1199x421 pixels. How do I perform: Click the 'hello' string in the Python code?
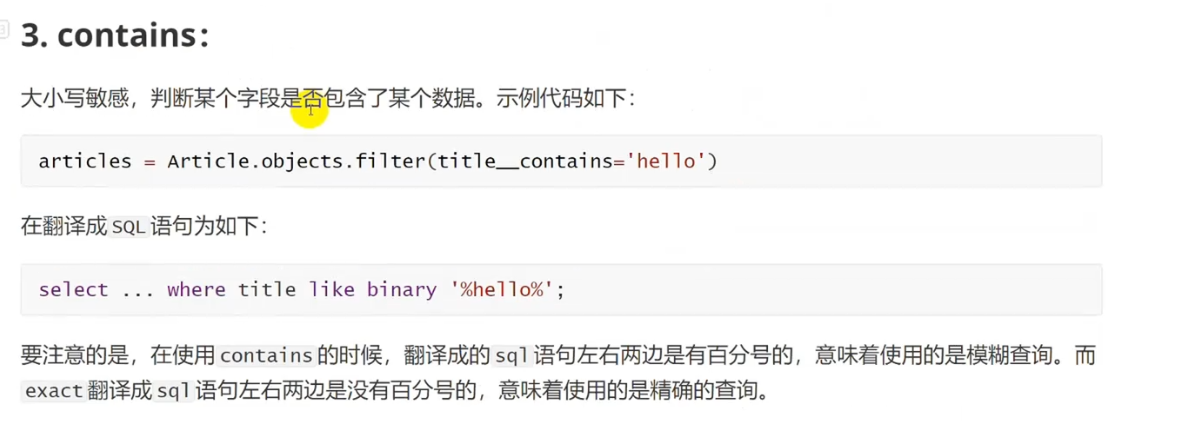point(665,161)
